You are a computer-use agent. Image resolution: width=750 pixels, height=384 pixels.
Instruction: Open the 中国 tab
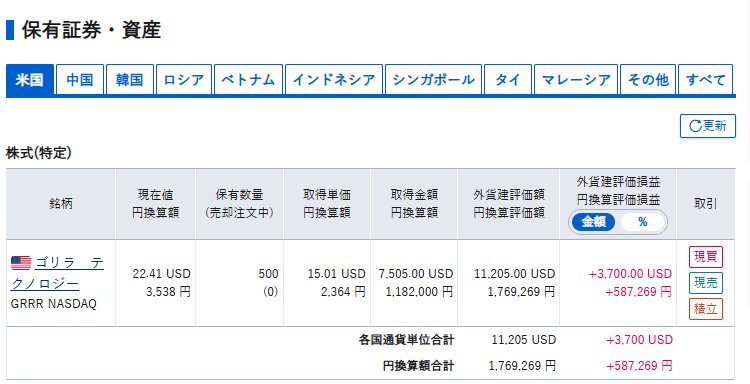click(x=80, y=80)
